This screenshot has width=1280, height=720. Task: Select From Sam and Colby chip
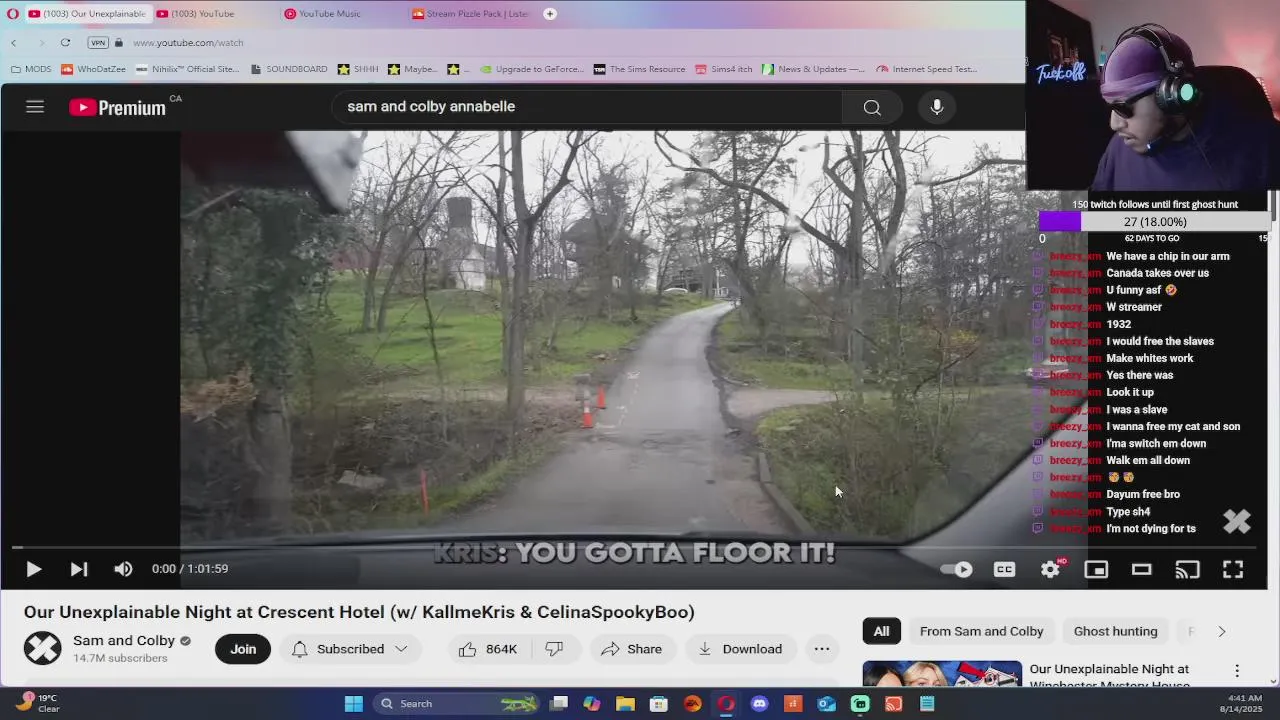(x=981, y=631)
